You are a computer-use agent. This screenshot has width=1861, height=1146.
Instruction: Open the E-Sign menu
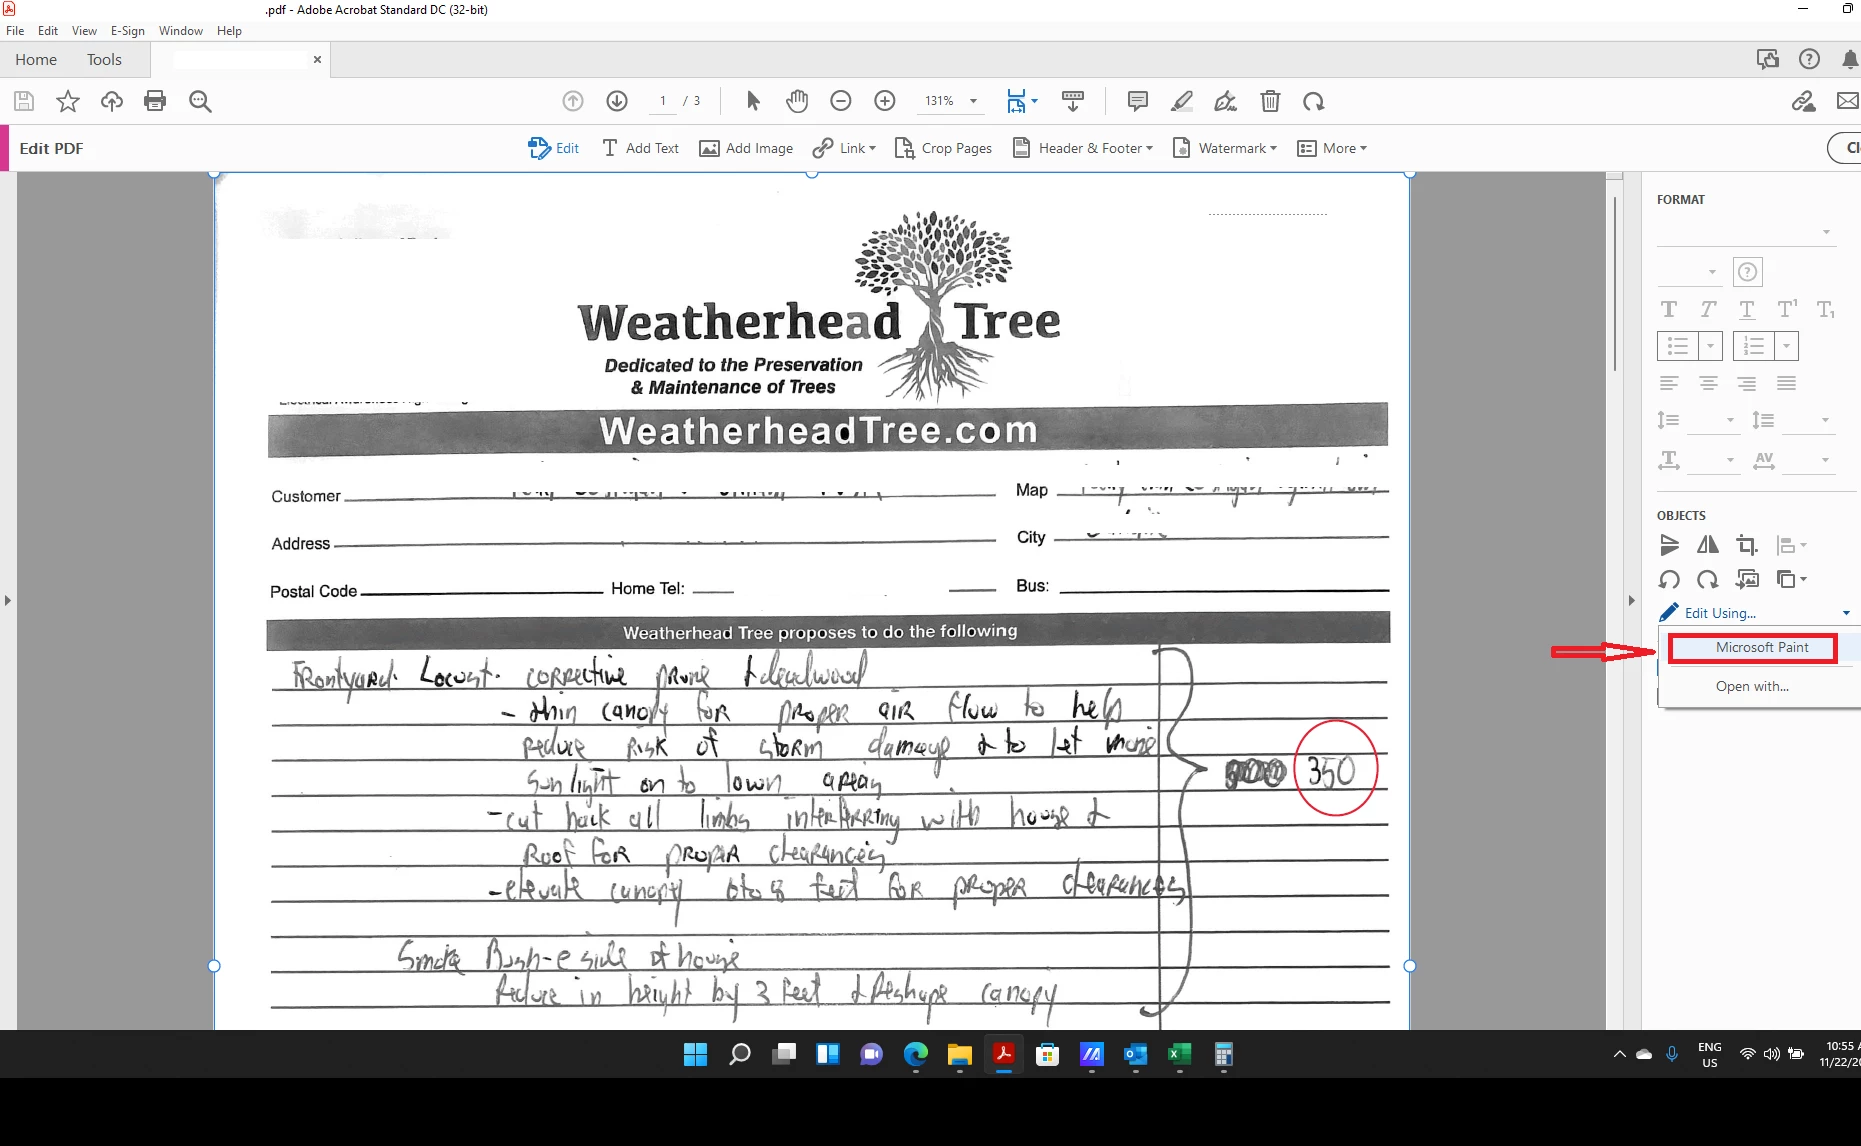coord(127,31)
